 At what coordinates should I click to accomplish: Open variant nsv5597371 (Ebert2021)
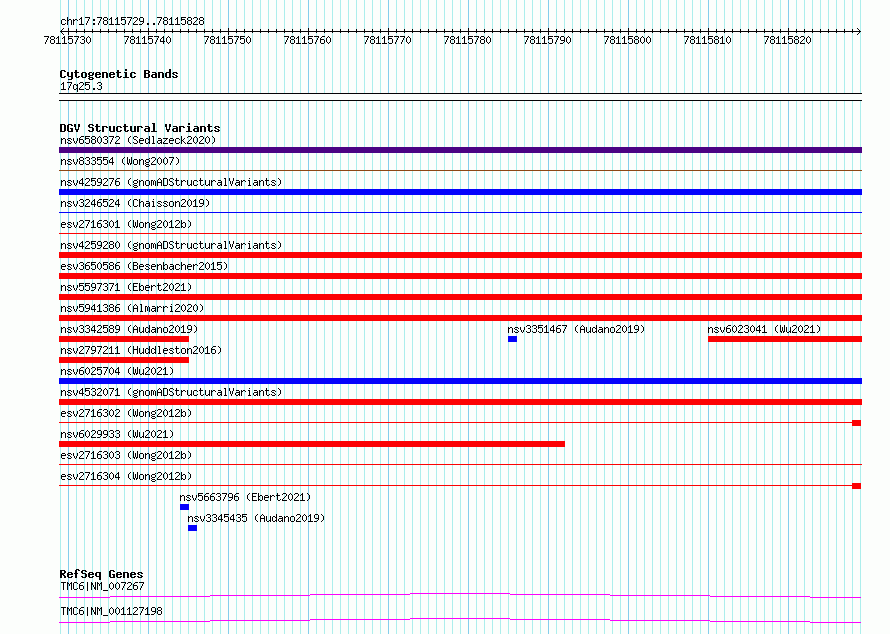126,287
